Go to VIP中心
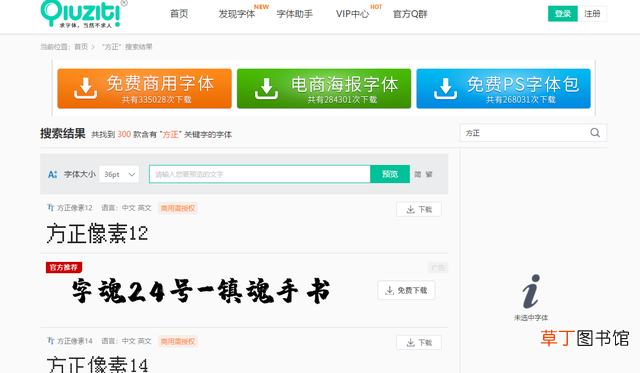Viewport: 640px width, 373px height. pyautogui.click(x=352, y=14)
